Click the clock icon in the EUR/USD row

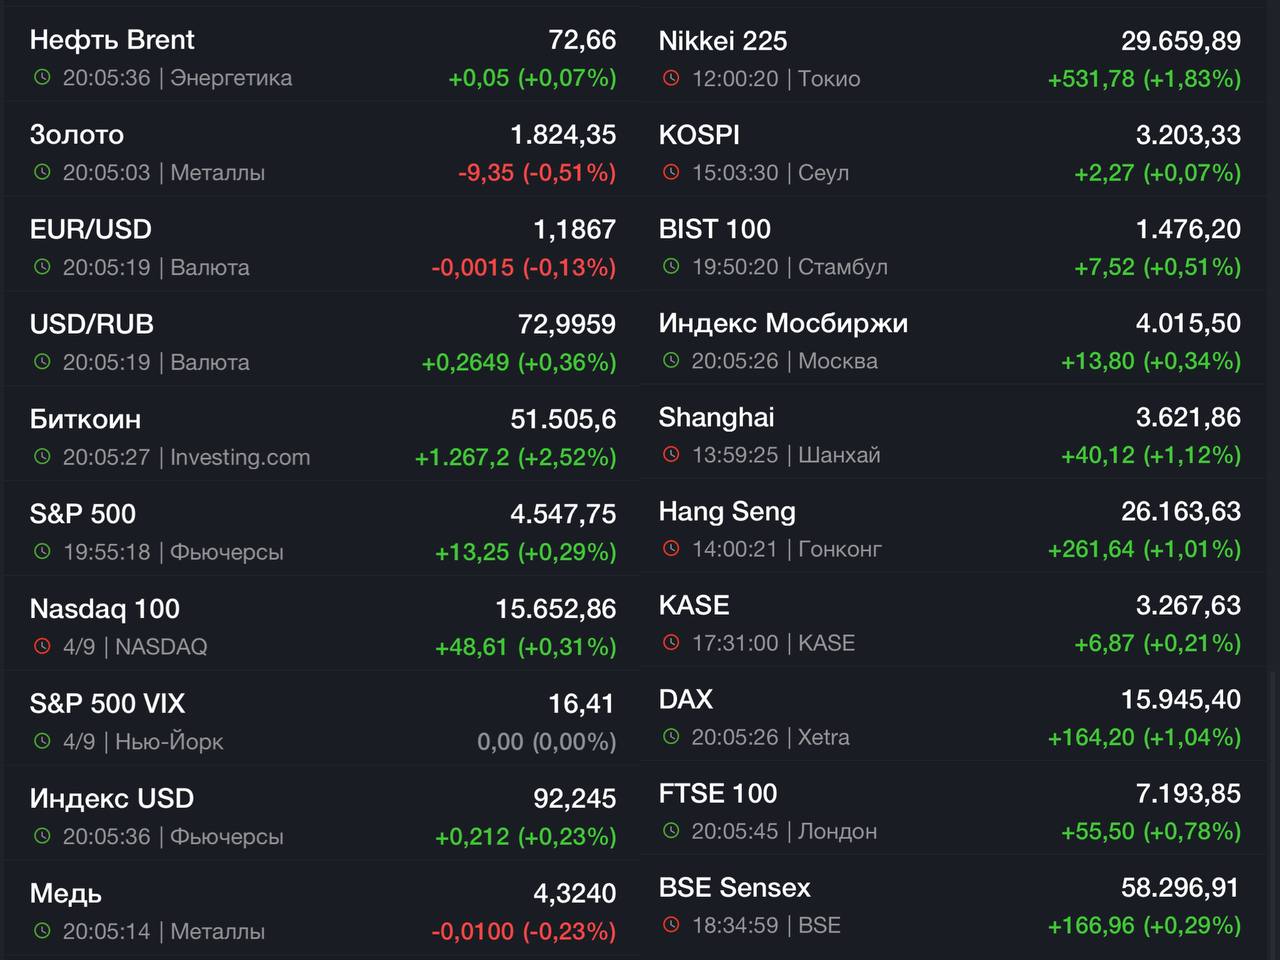pyautogui.click(x=42, y=268)
